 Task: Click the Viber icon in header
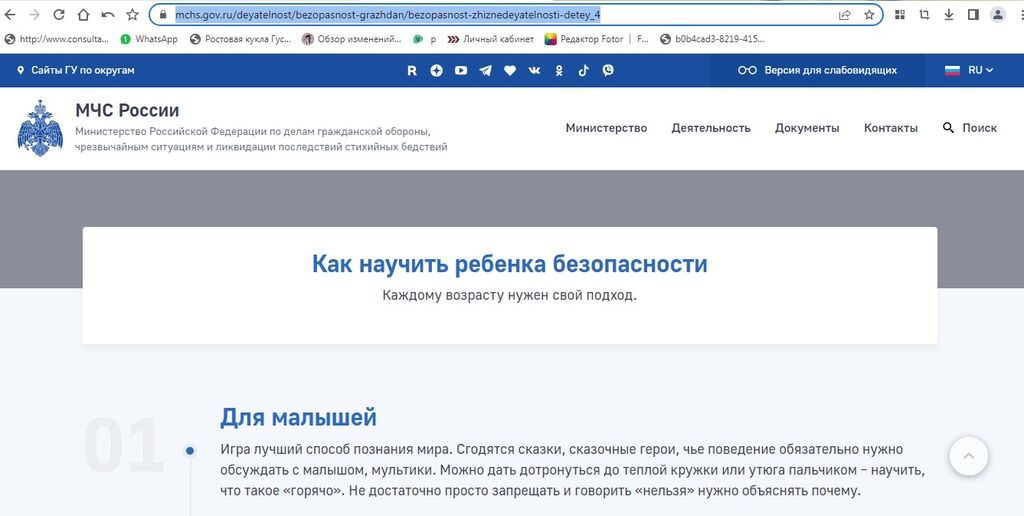[x=608, y=70]
